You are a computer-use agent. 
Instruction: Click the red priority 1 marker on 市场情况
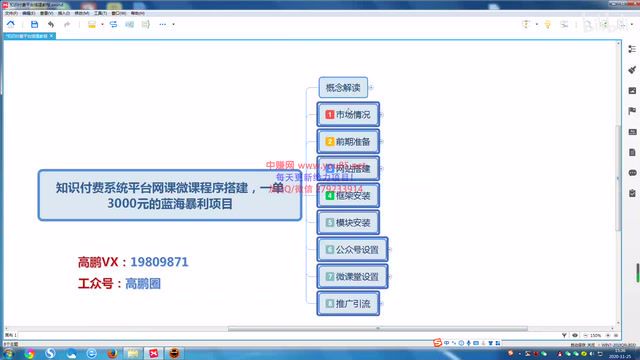tap(330, 115)
